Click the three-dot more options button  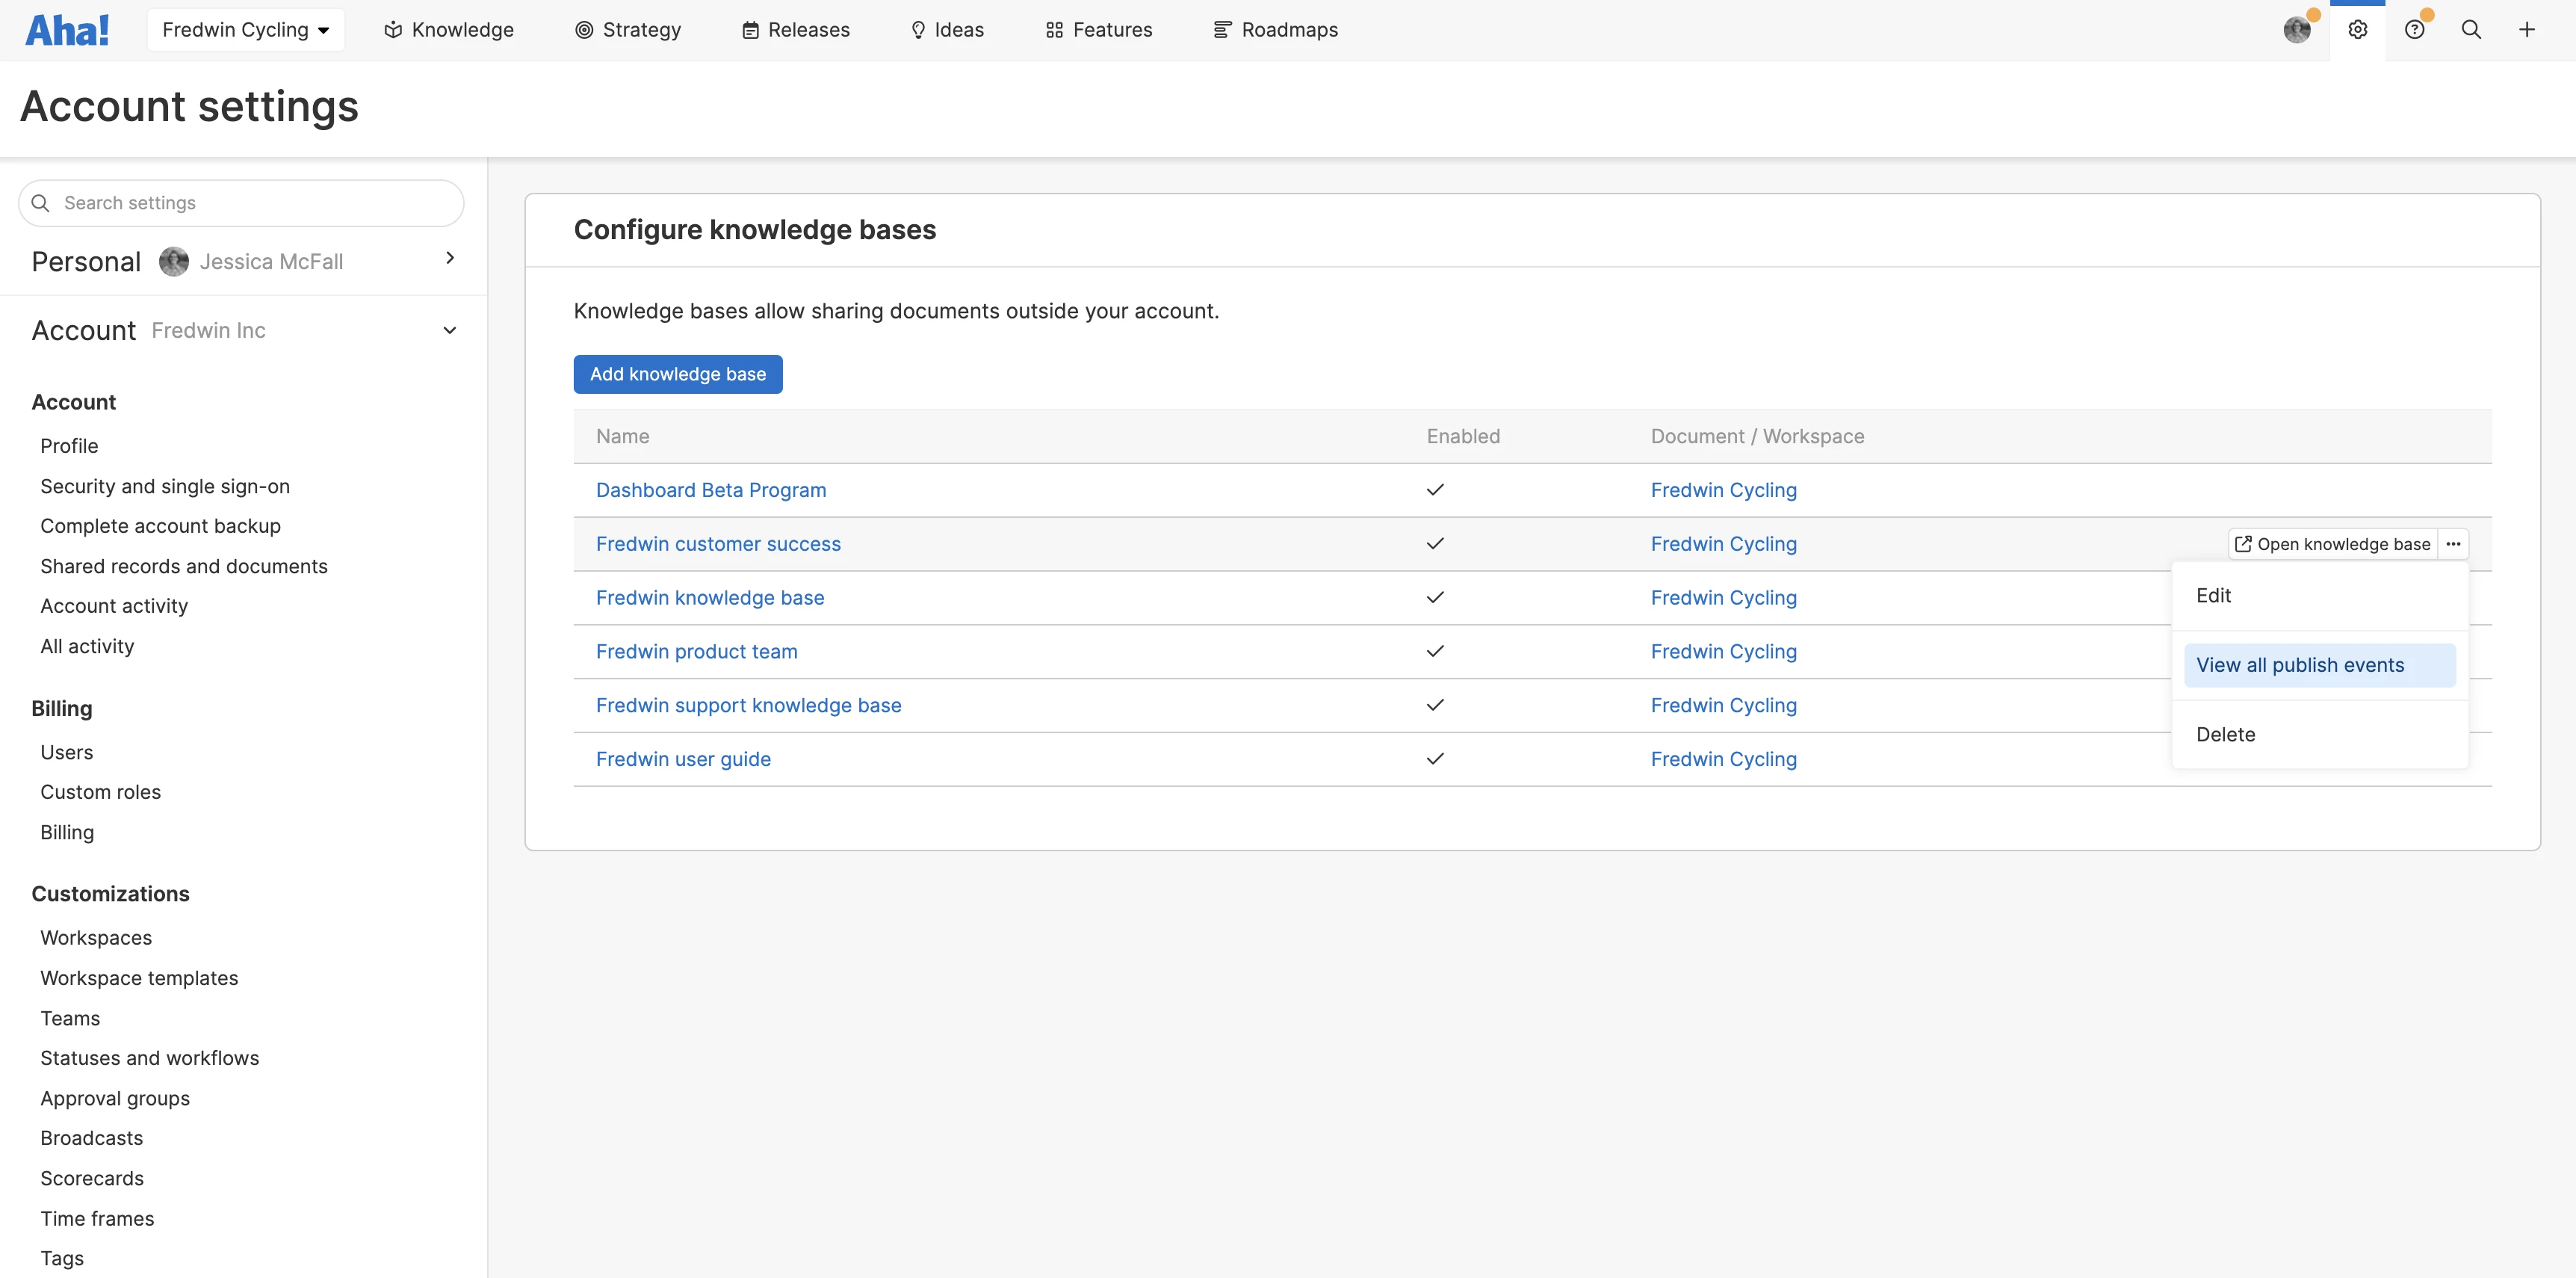(2453, 544)
